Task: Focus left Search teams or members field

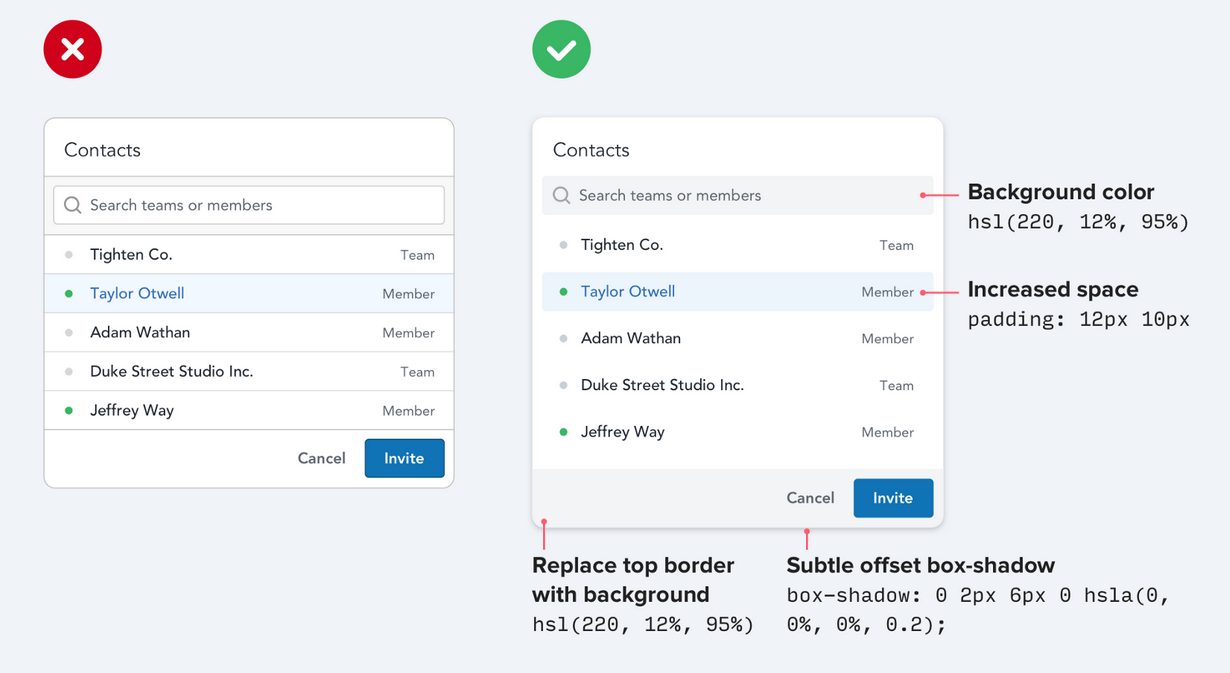Action: [260, 205]
